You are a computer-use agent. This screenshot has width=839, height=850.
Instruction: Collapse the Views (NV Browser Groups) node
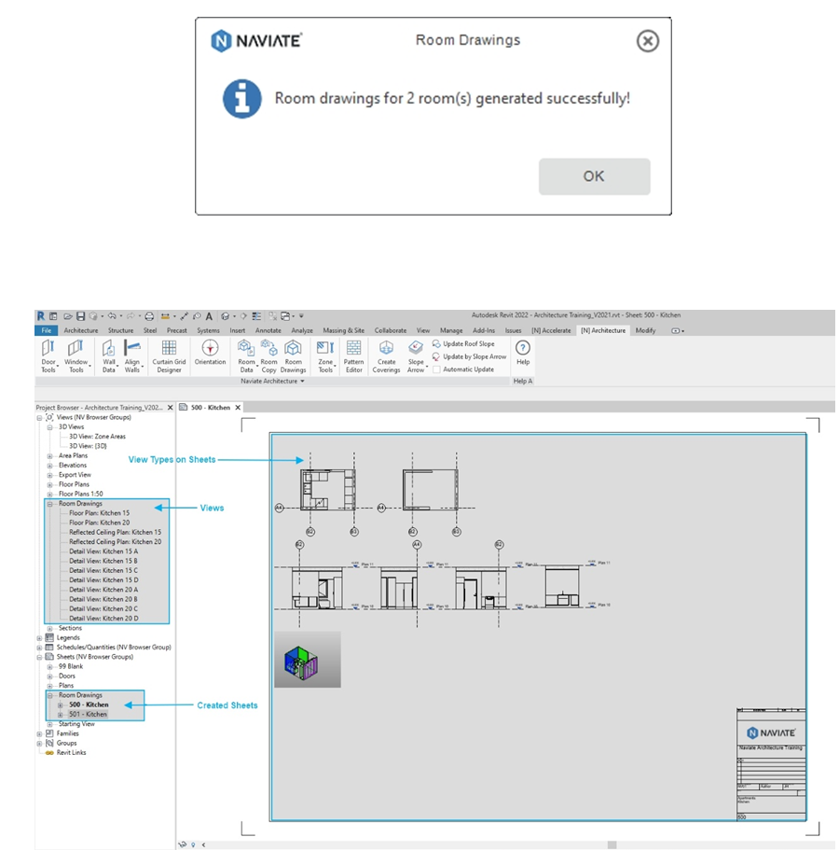[x=39, y=417]
